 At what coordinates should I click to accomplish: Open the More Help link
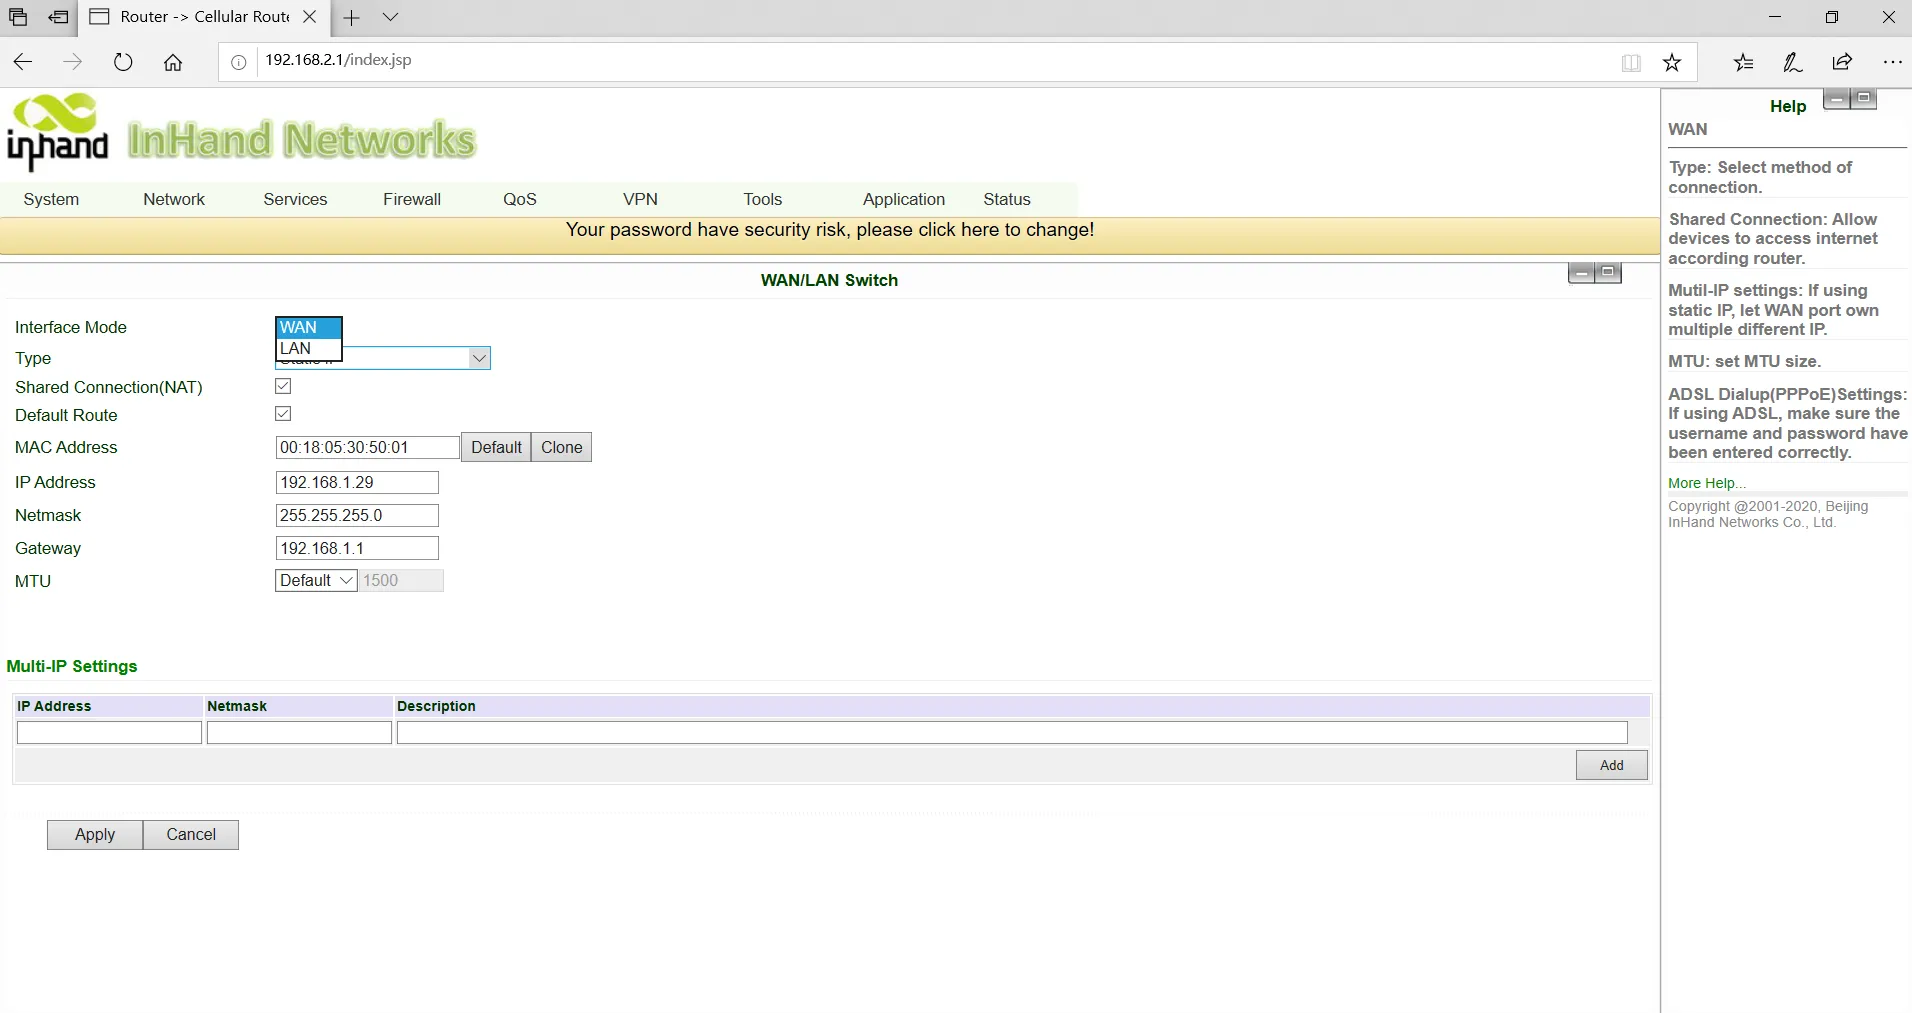(1707, 484)
